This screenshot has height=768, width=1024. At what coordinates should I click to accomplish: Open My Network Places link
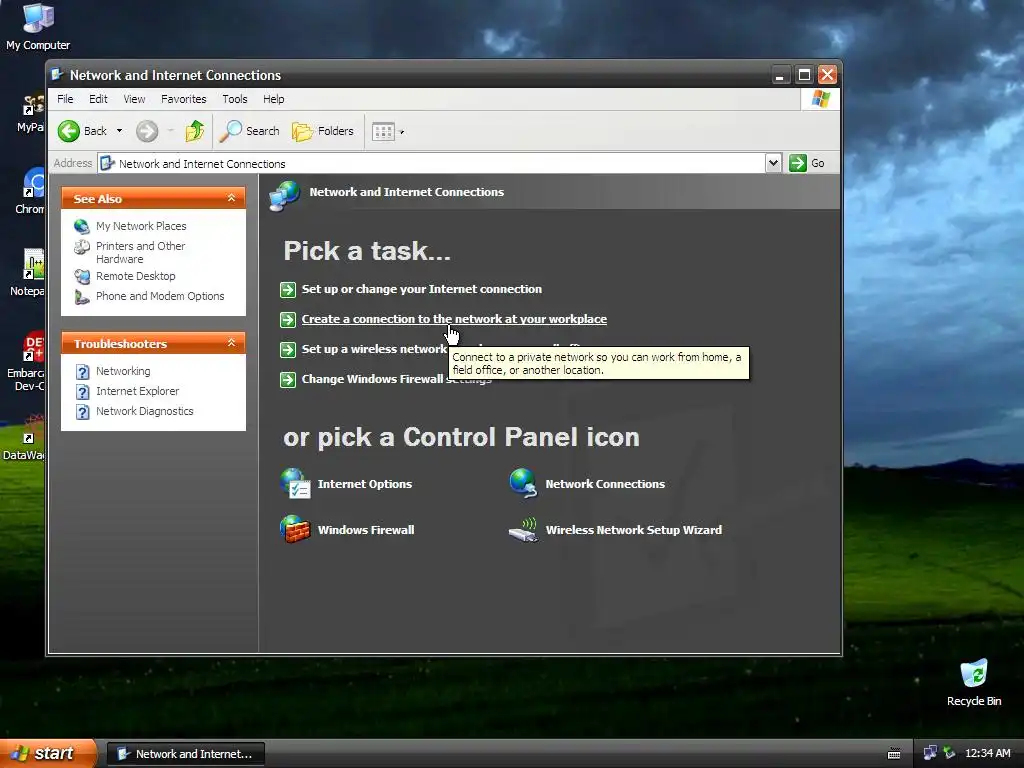[141, 226]
